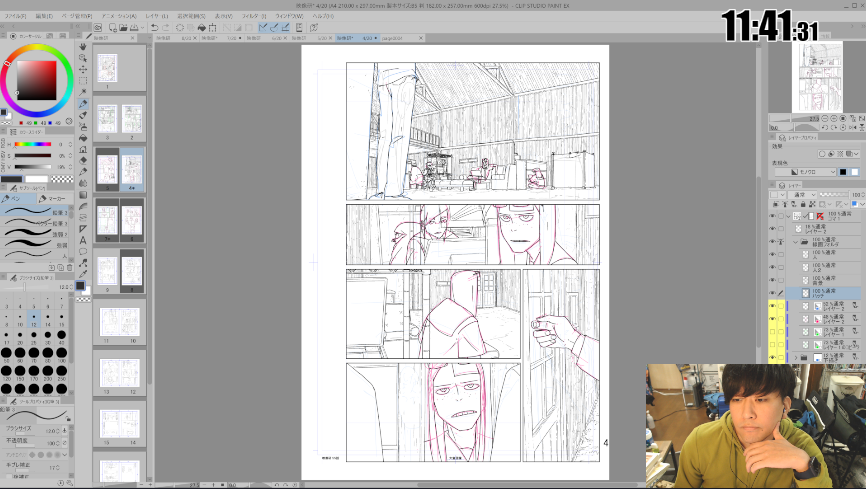This screenshot has width=866, height=489.
Task: Open the 編集(E) menu
Action: tap(45, 16)
